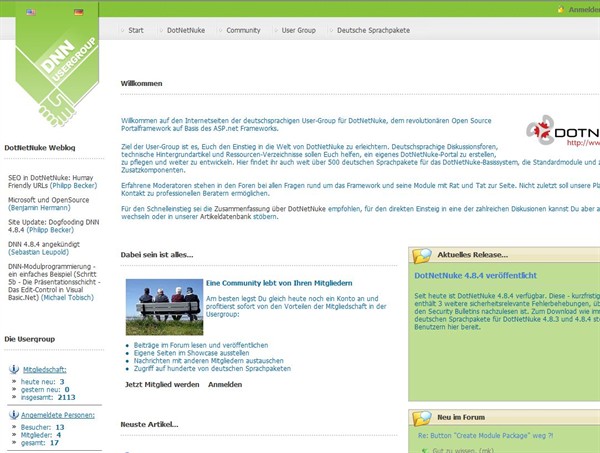Viewport: 600px width, 453px height.
Task: Click the user icon next to Anmelden at top
Action: pyautogui.click(x=561, y=11)
